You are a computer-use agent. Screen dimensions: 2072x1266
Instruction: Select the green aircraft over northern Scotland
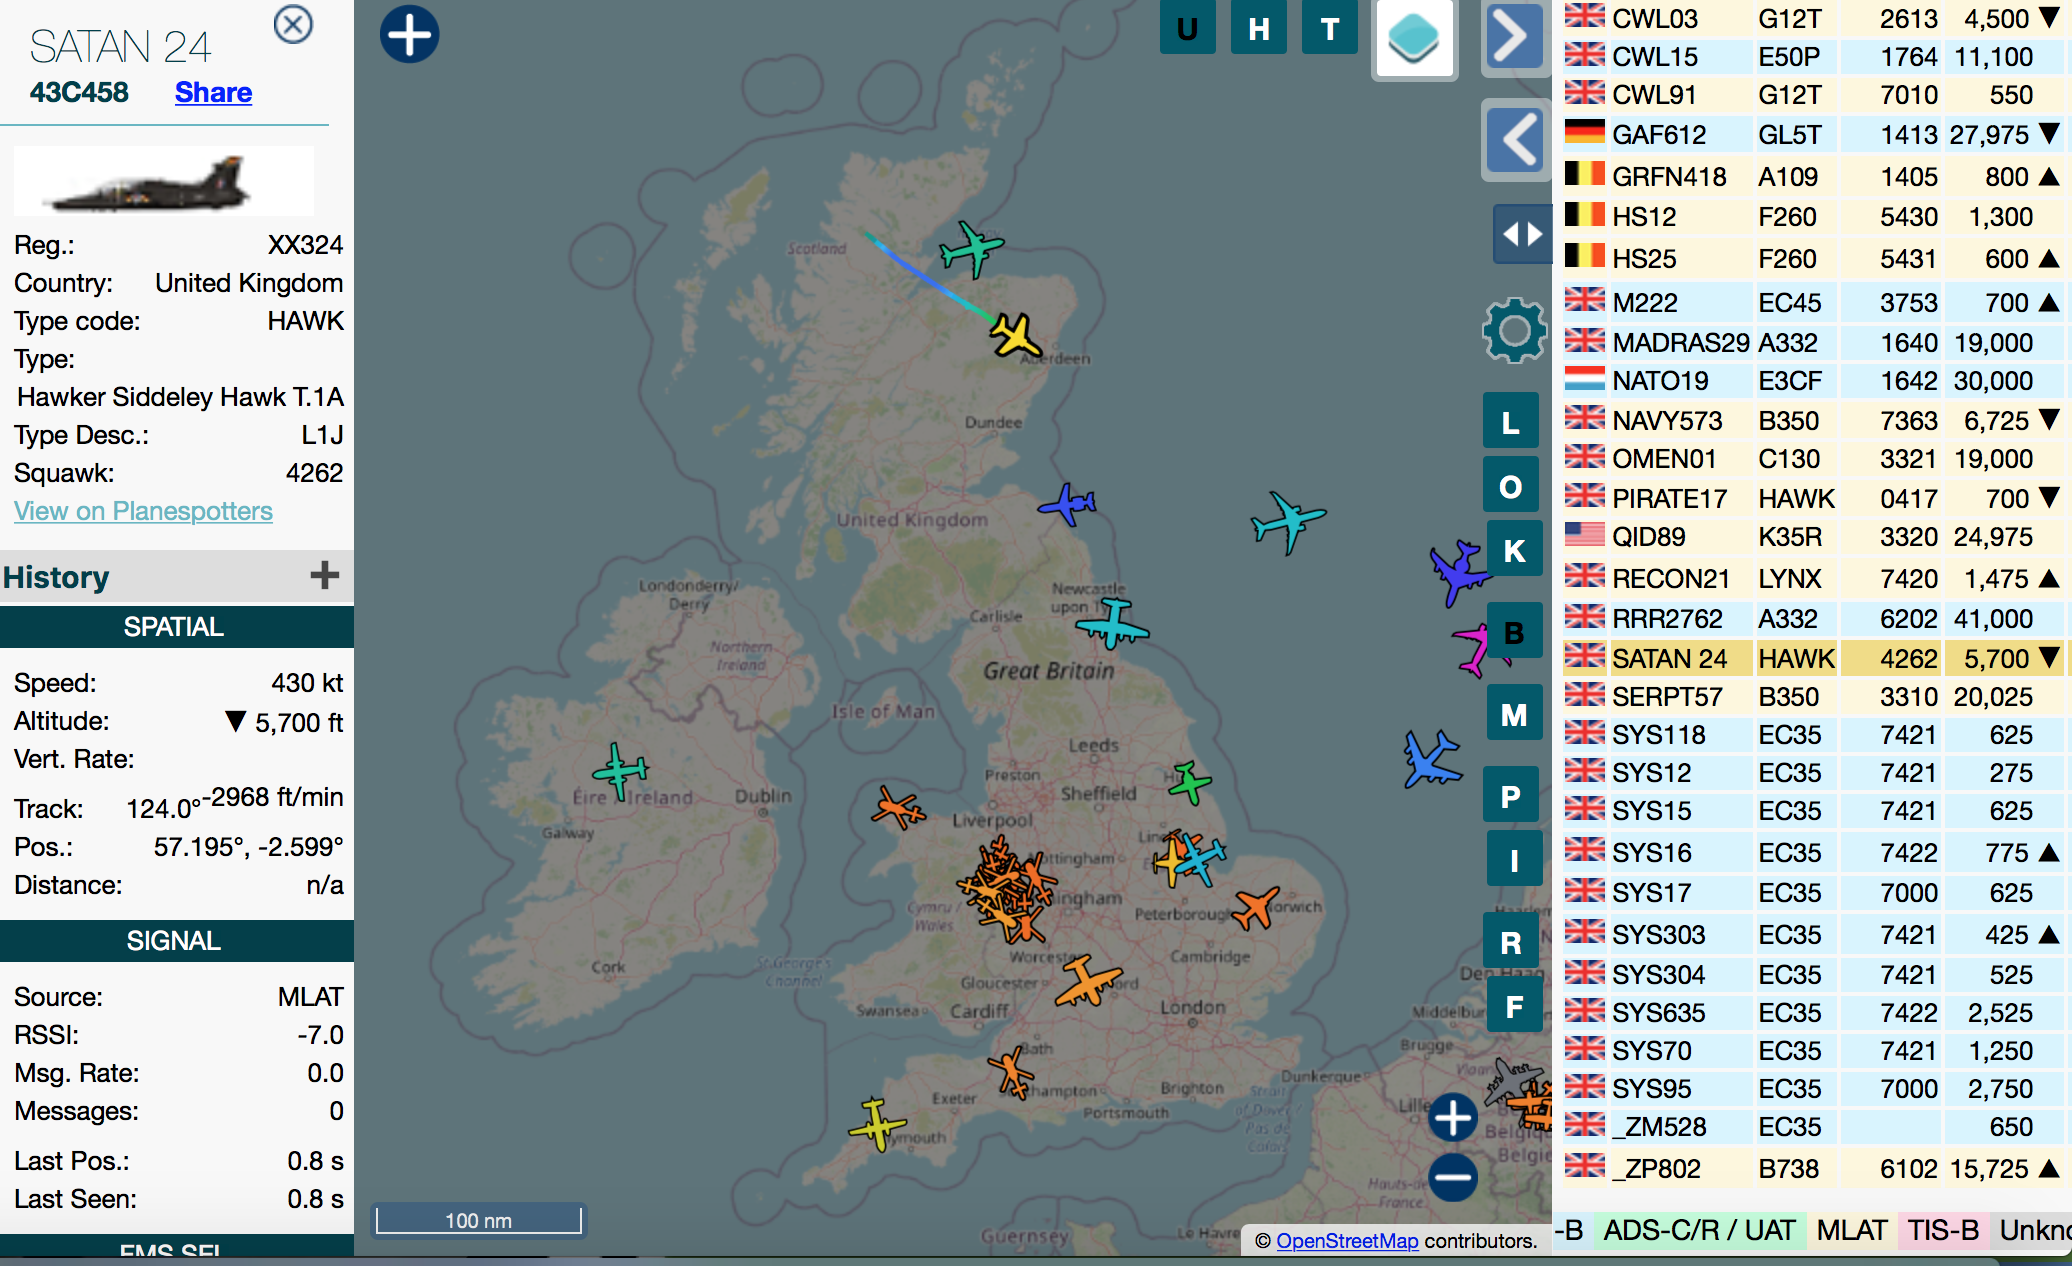[x=970, y=248]
